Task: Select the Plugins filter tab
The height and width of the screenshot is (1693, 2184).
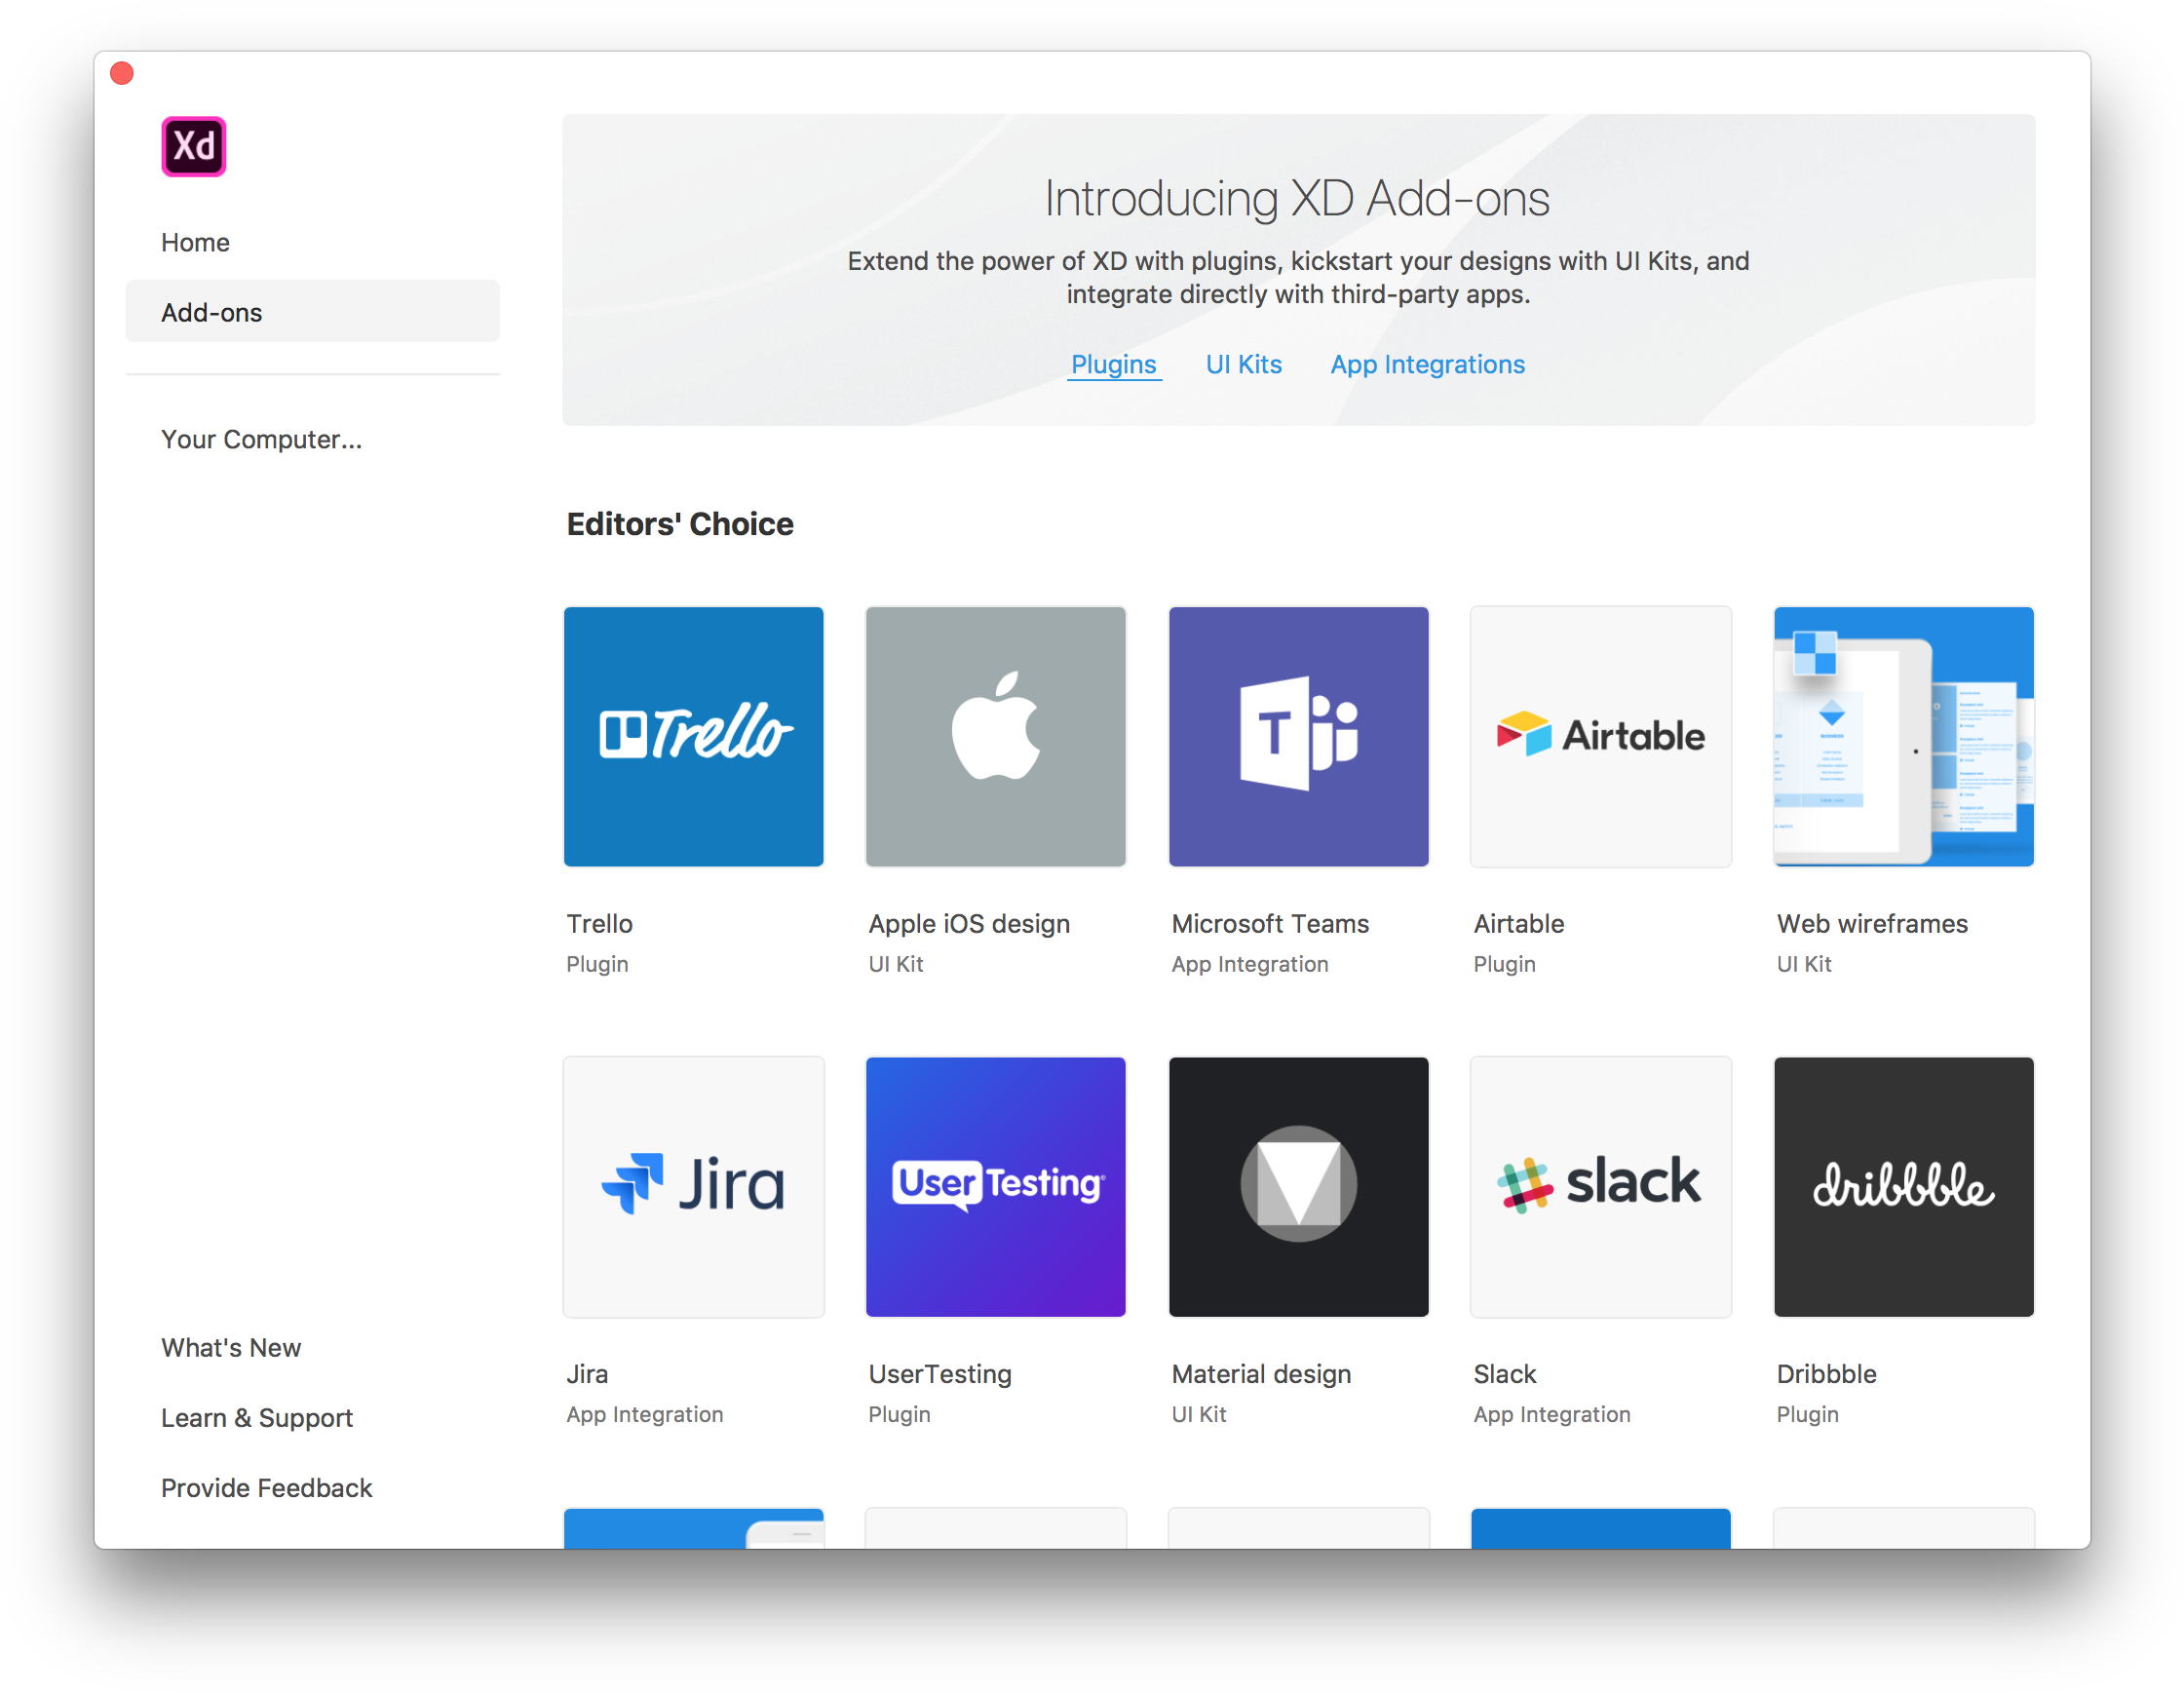Action: 1112,366
